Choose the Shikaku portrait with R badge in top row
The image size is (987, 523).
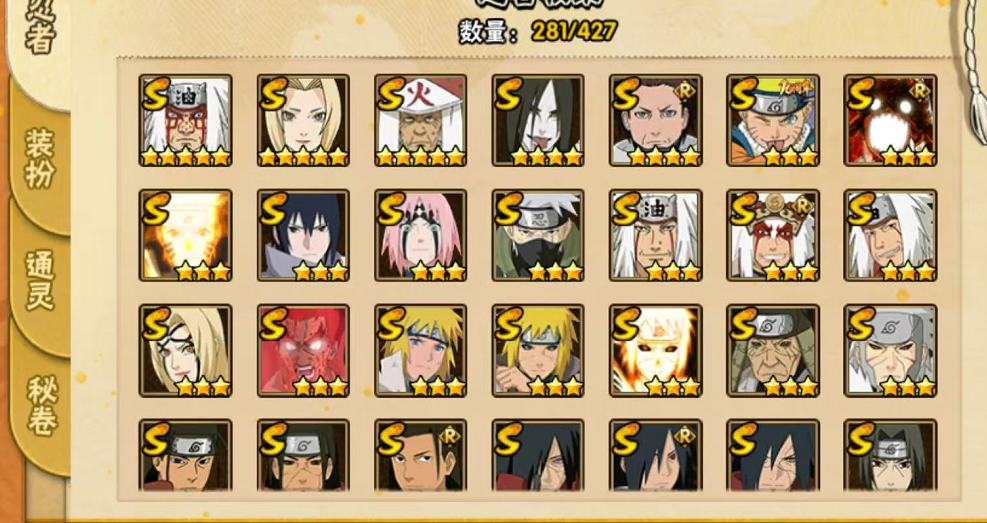pos(656,120)
